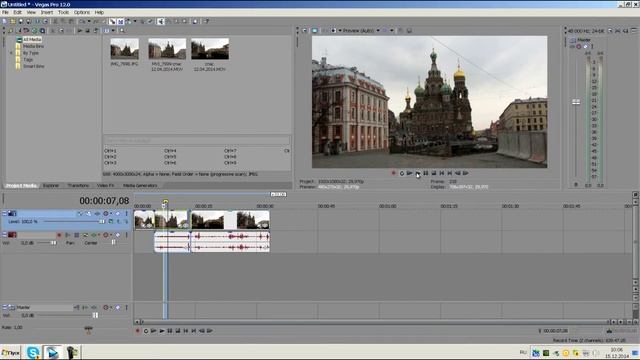Open project video properties in preview window
Image resolution: width=640 pixels, height=360 pixels.
(304, 31)
